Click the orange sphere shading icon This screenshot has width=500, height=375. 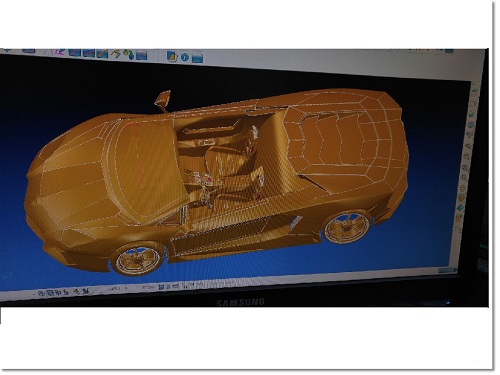(x=461, y=198)
